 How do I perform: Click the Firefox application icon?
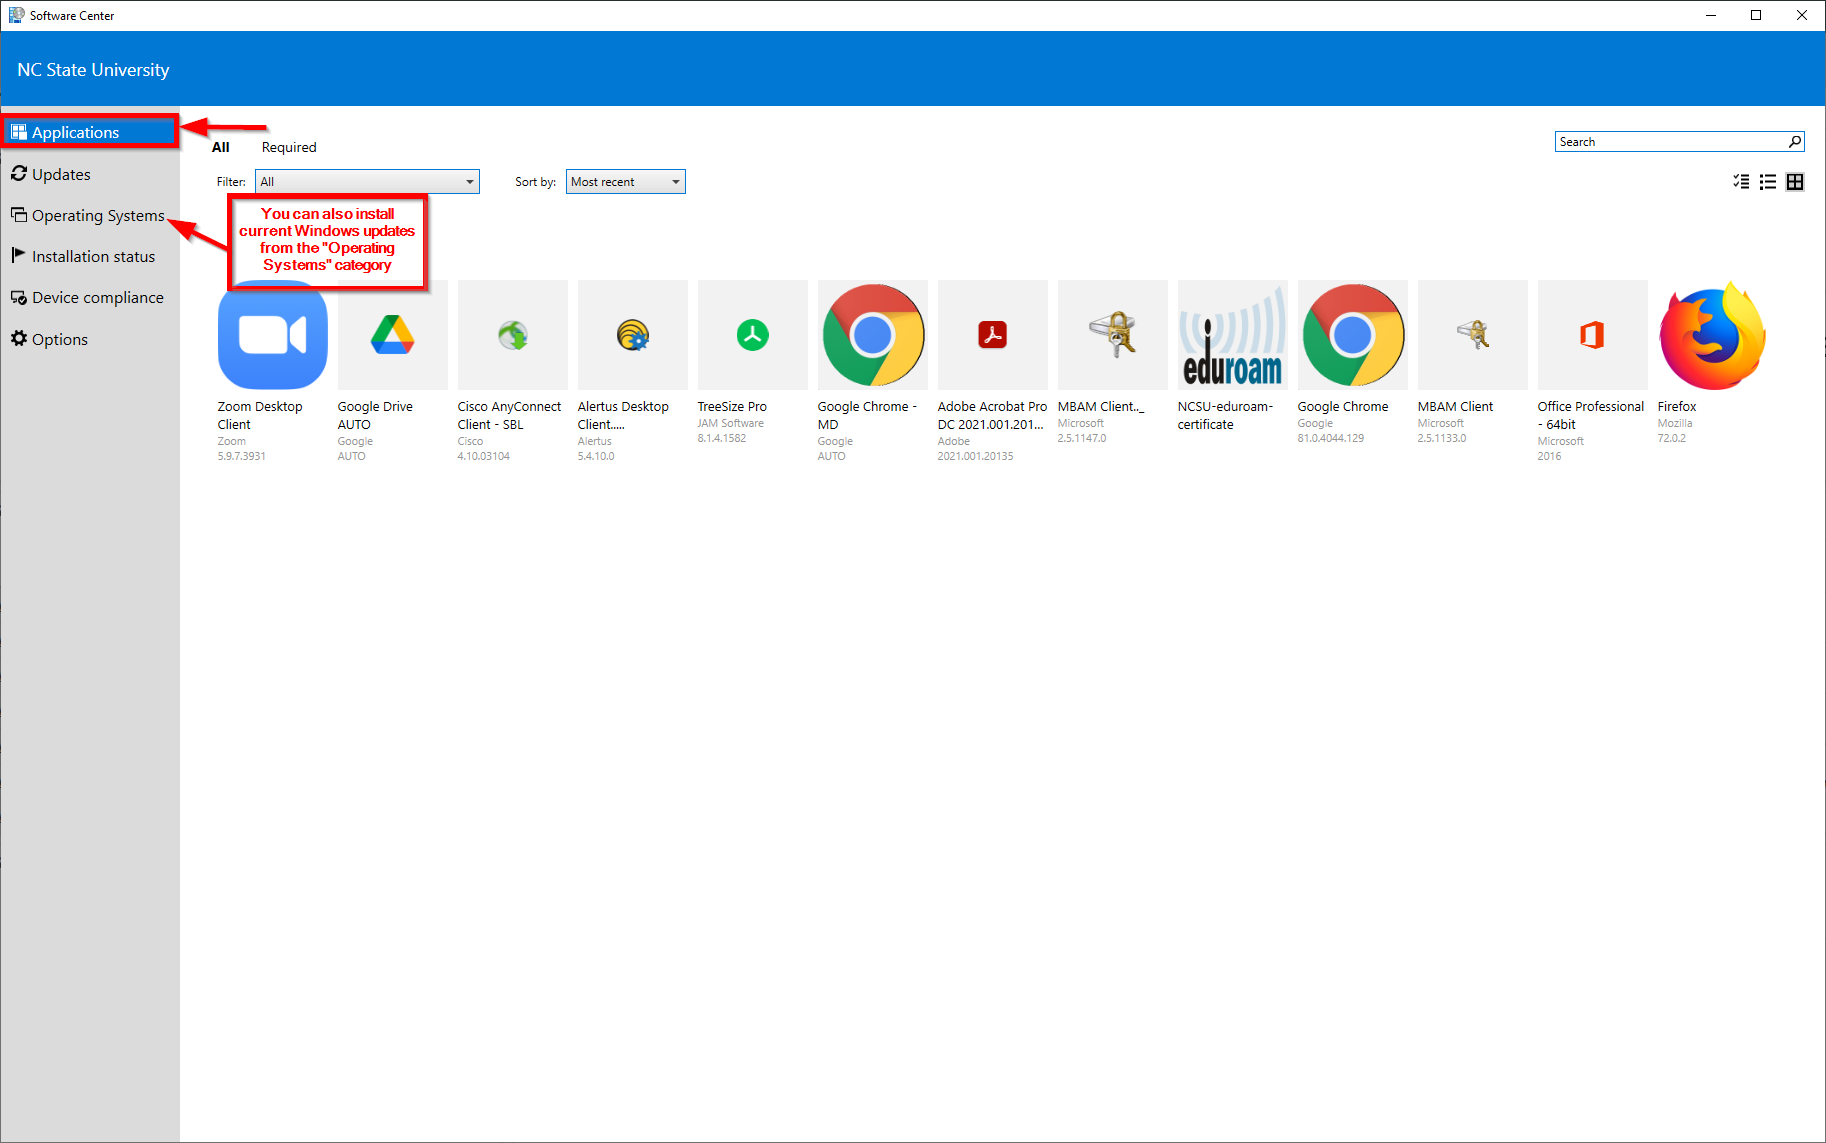coord(1712,335)
